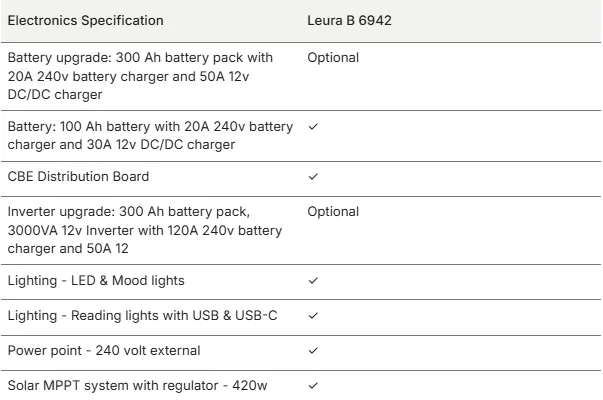Click the CBE Distribution Board label
This screenshot has width=603, height=400.
click(78, 177)
